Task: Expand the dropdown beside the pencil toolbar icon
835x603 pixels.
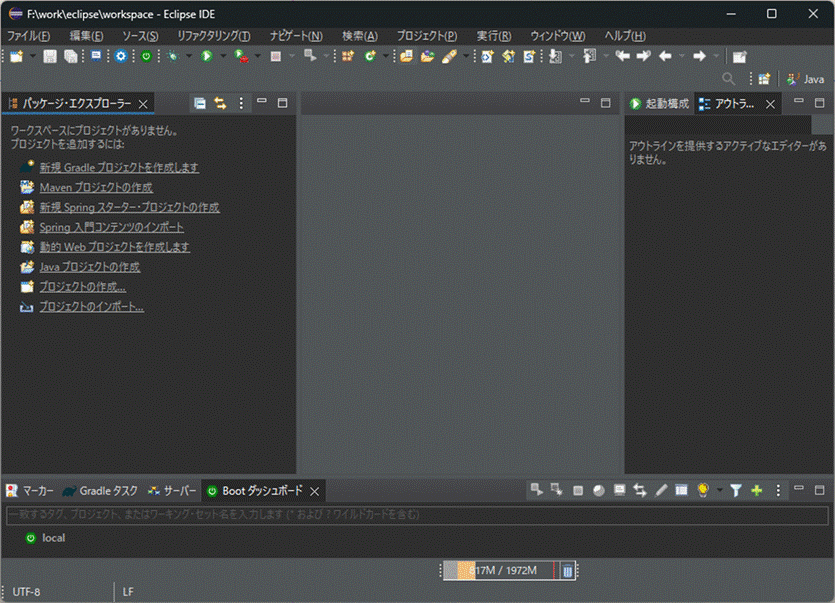Action: 466,56
